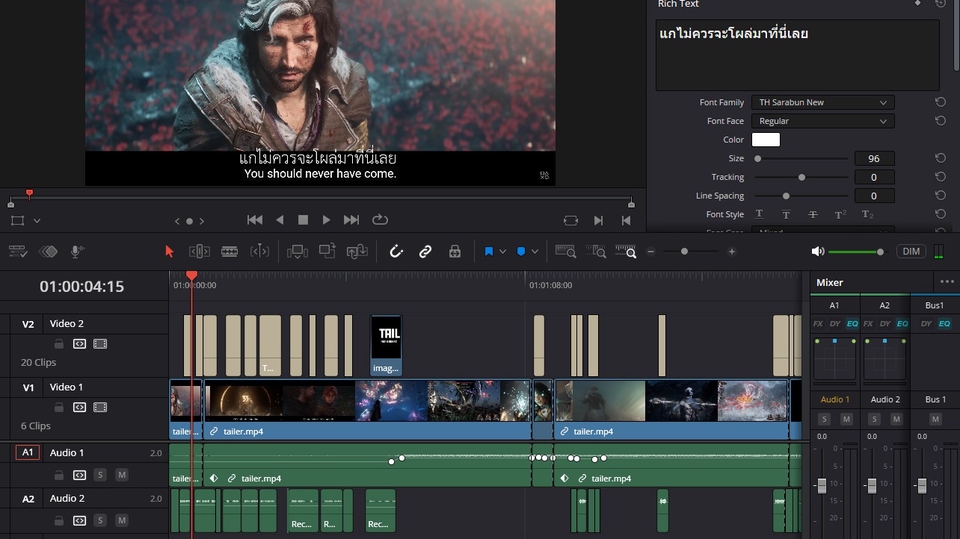Open the Font Family dropdown
Image resolution: width=960 pixels, height=539 pixels.
coord(822,102)
